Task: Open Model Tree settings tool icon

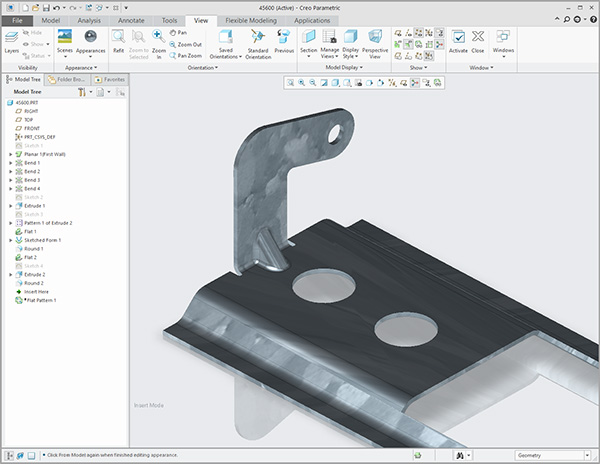Action: (82, 92)
